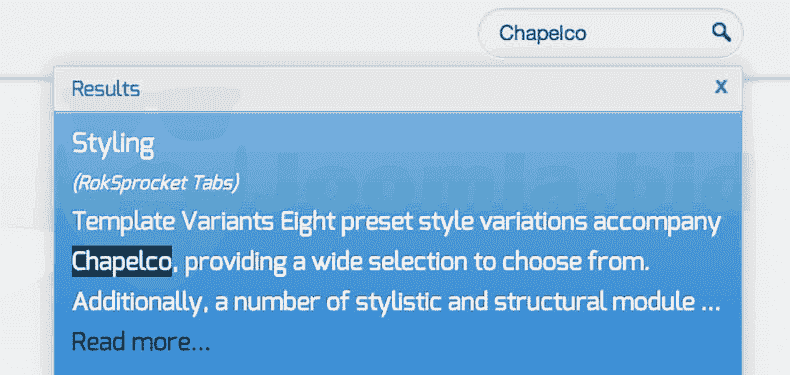This screenshot has width=790, height=375.
Task: Close the Results panel with X
Action: coord(721,88)
